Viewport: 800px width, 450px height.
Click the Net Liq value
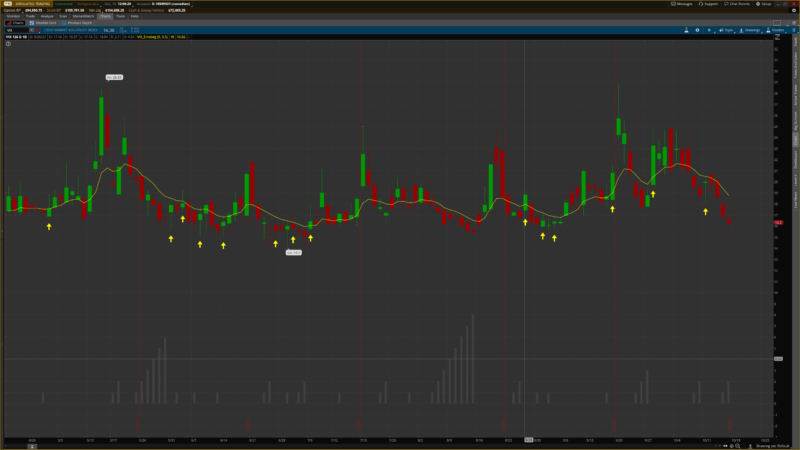(x=115, y=10)
